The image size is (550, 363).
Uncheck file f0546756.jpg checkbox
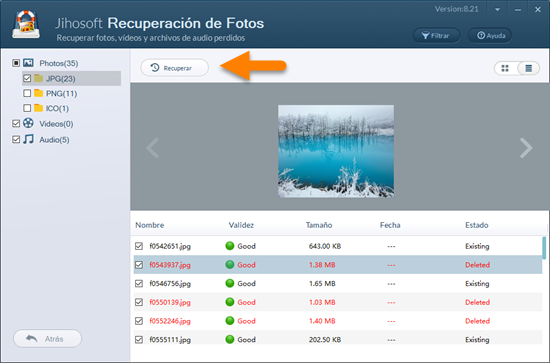coord(139,283)
